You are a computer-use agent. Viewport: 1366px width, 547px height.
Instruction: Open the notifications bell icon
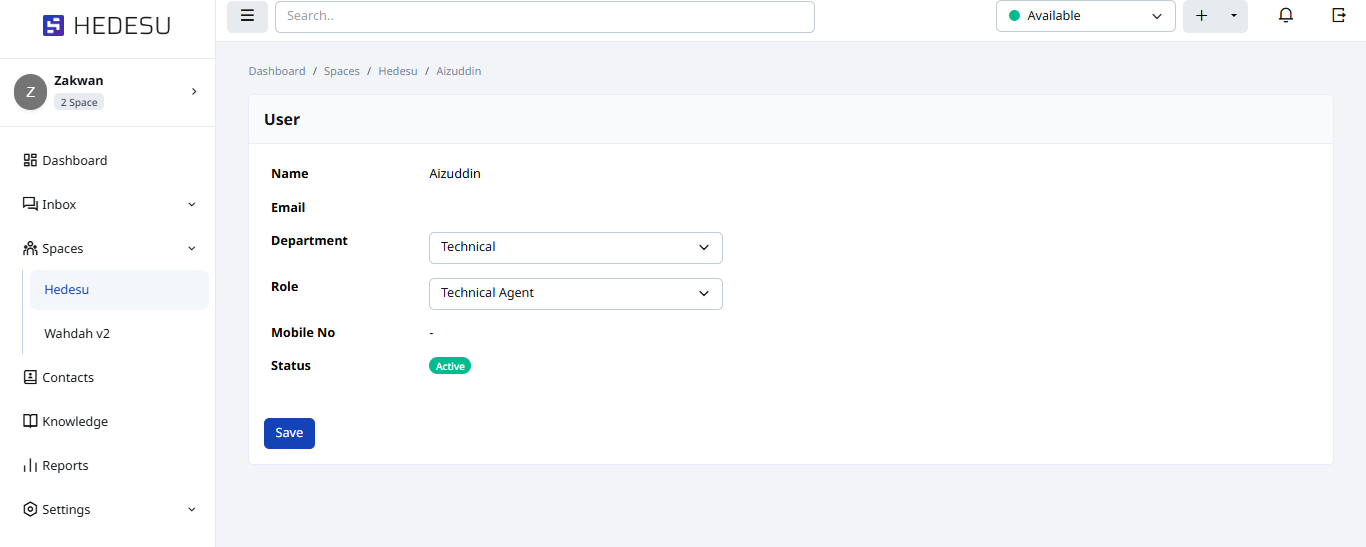pyautogui.click(x=1286, y=16)
